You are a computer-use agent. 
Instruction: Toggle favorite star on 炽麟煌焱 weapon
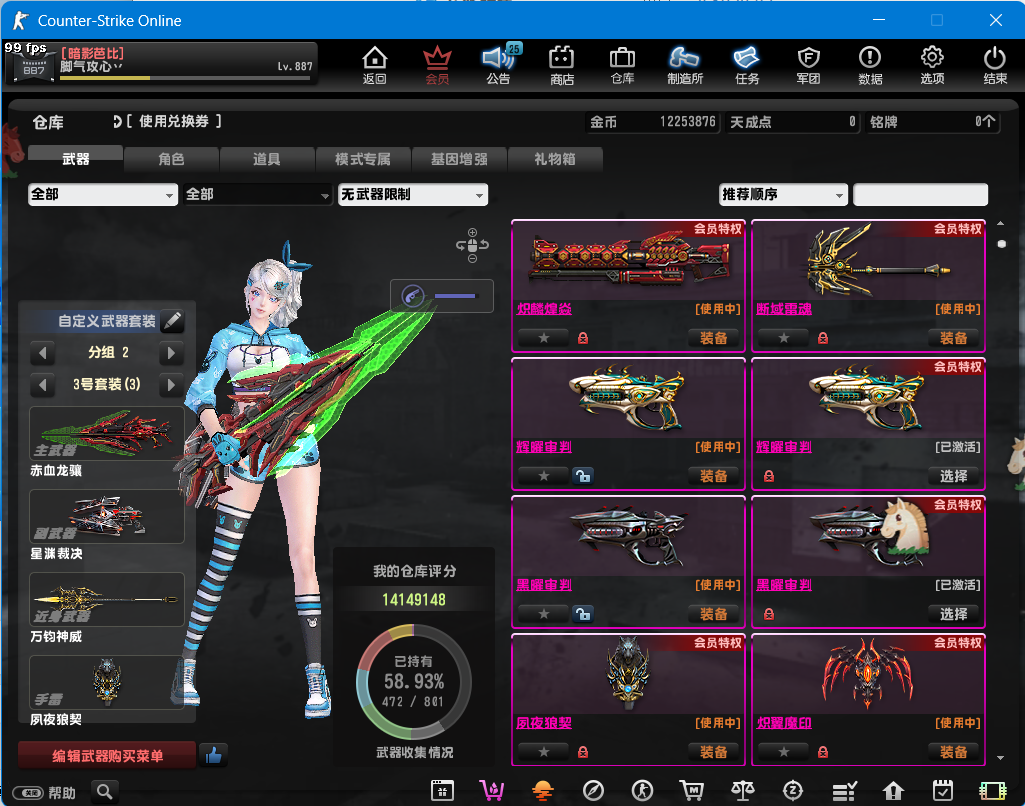tap(544, 338)
